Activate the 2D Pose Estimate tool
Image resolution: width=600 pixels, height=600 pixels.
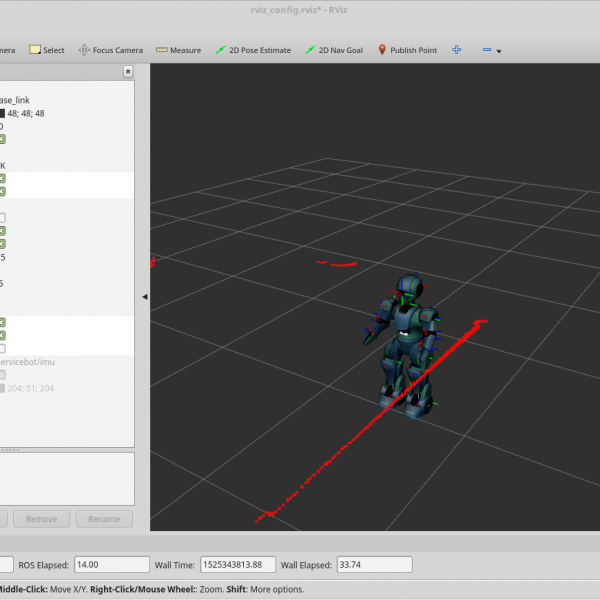tap(253, 50)
